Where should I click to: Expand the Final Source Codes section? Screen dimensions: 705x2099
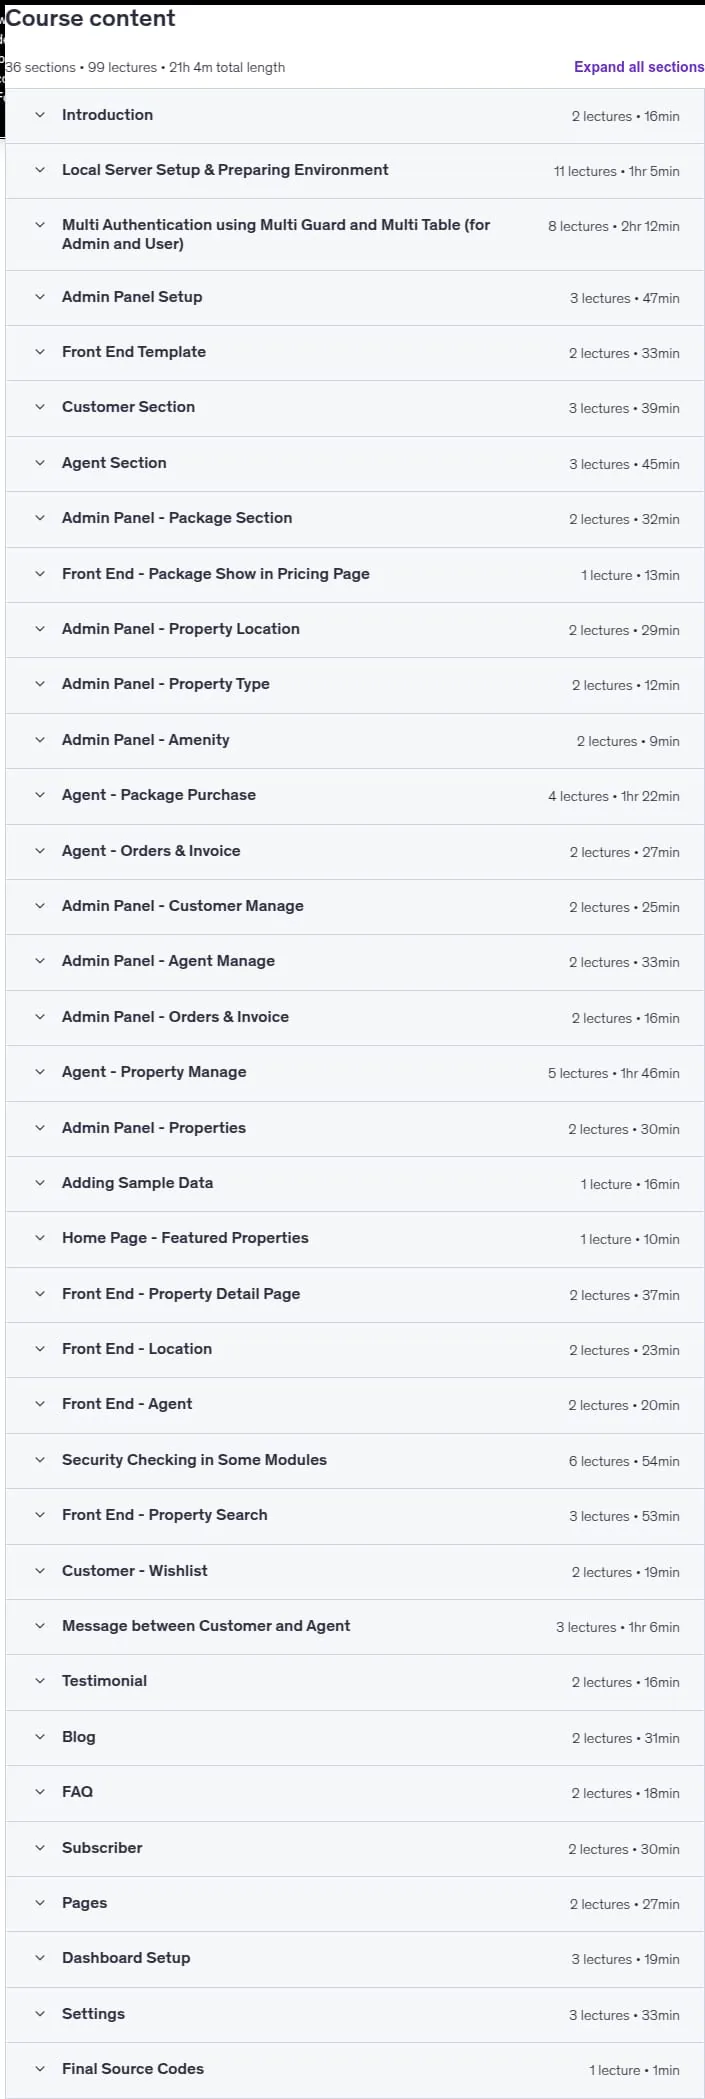(355, 2070)
